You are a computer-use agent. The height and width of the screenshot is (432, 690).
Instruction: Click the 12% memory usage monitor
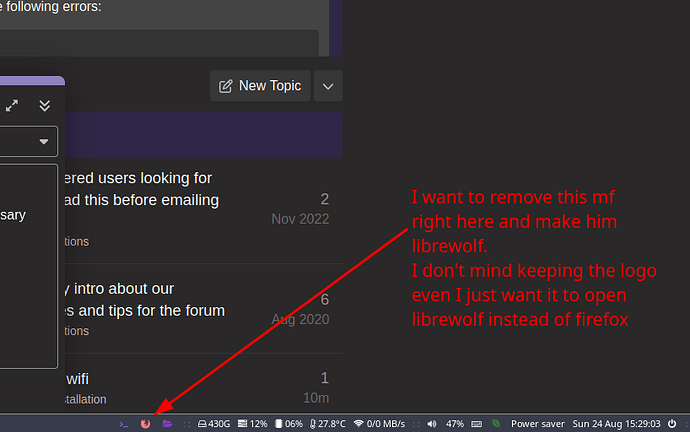click(252, 423)
